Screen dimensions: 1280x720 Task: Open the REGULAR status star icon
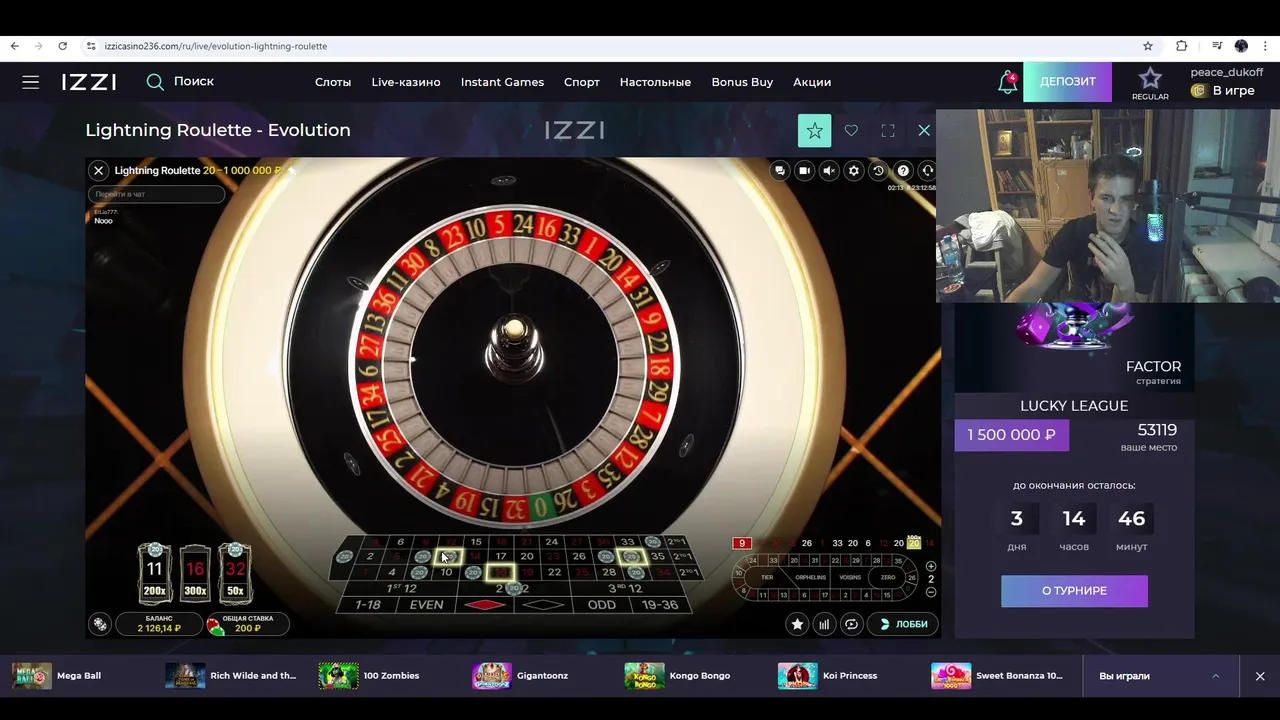click(x=1150, y=79)
